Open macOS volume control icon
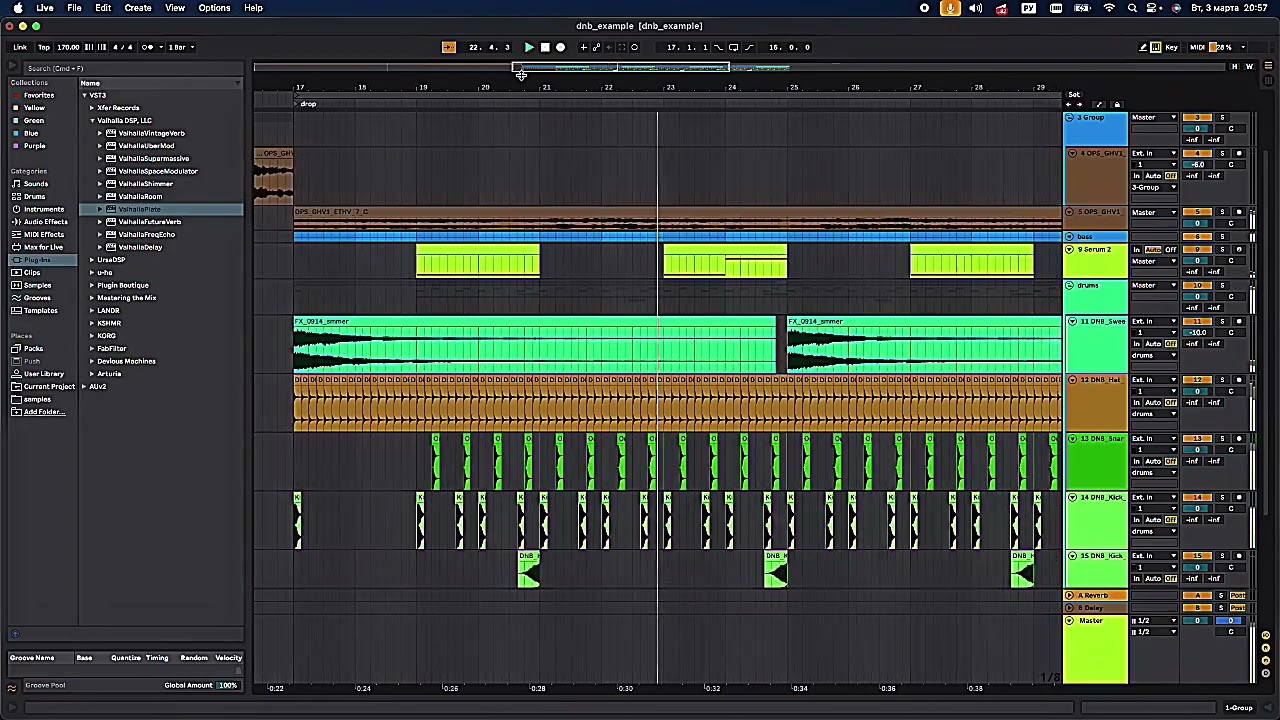 975,8
